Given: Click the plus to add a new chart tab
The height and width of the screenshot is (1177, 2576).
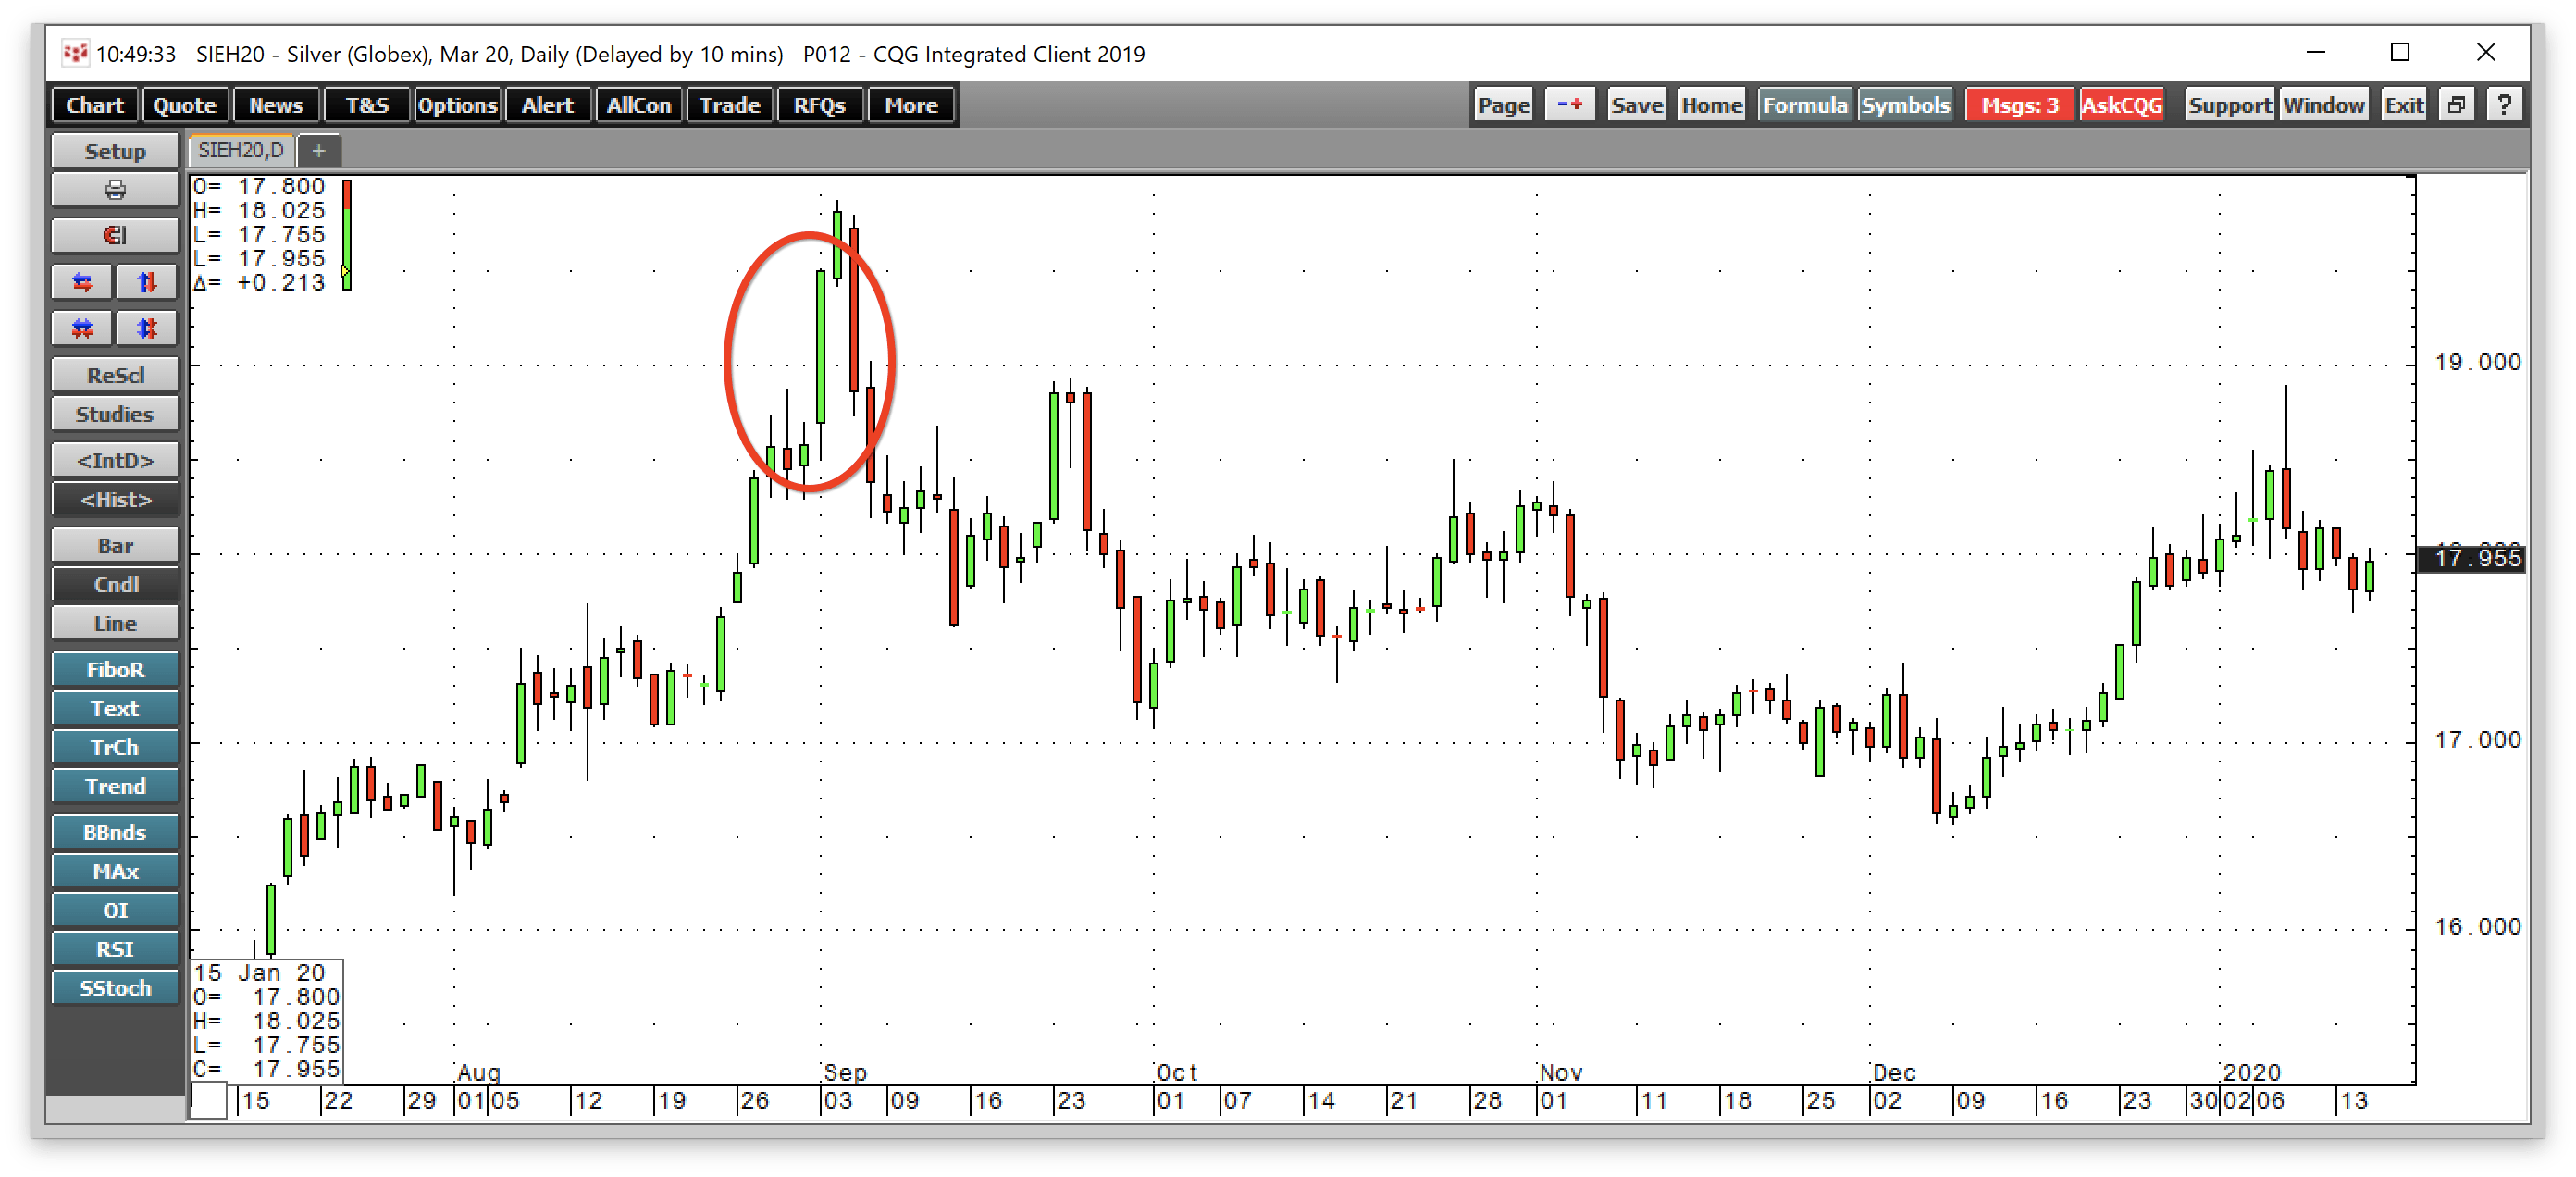Looking at the screenshot, I should (319, 150).
